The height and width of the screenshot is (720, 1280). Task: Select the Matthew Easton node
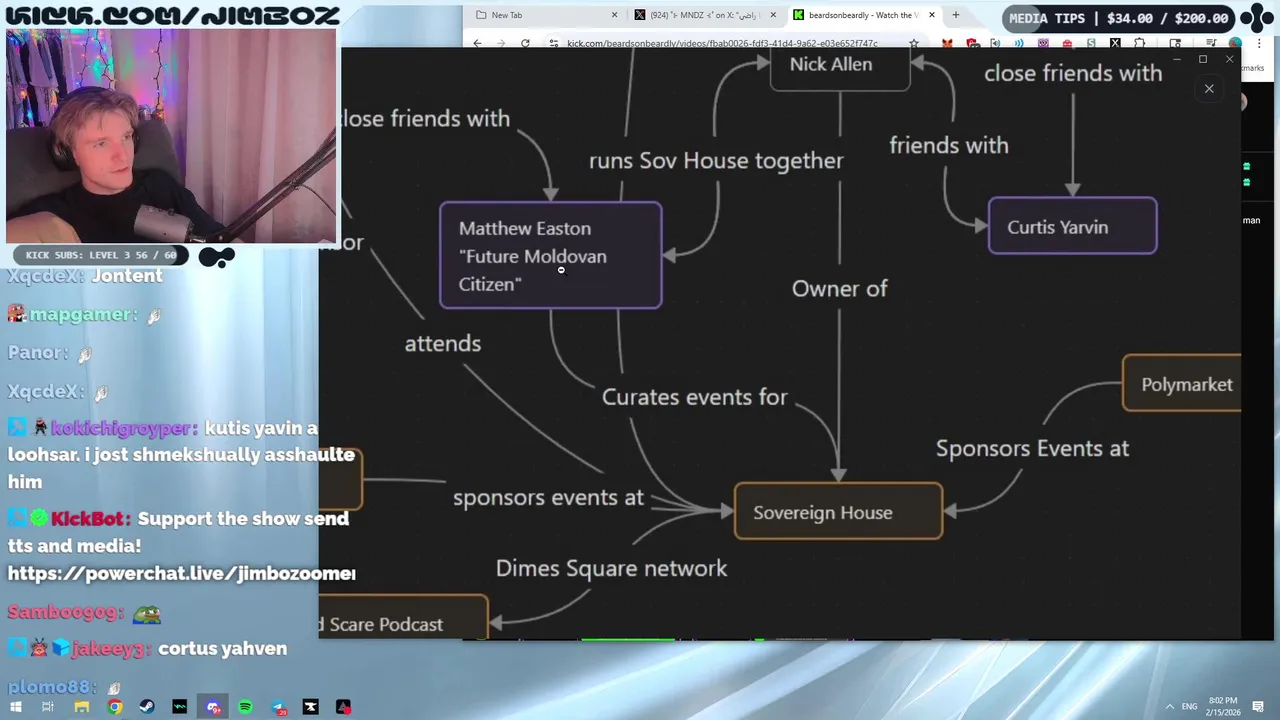(551, 256)
